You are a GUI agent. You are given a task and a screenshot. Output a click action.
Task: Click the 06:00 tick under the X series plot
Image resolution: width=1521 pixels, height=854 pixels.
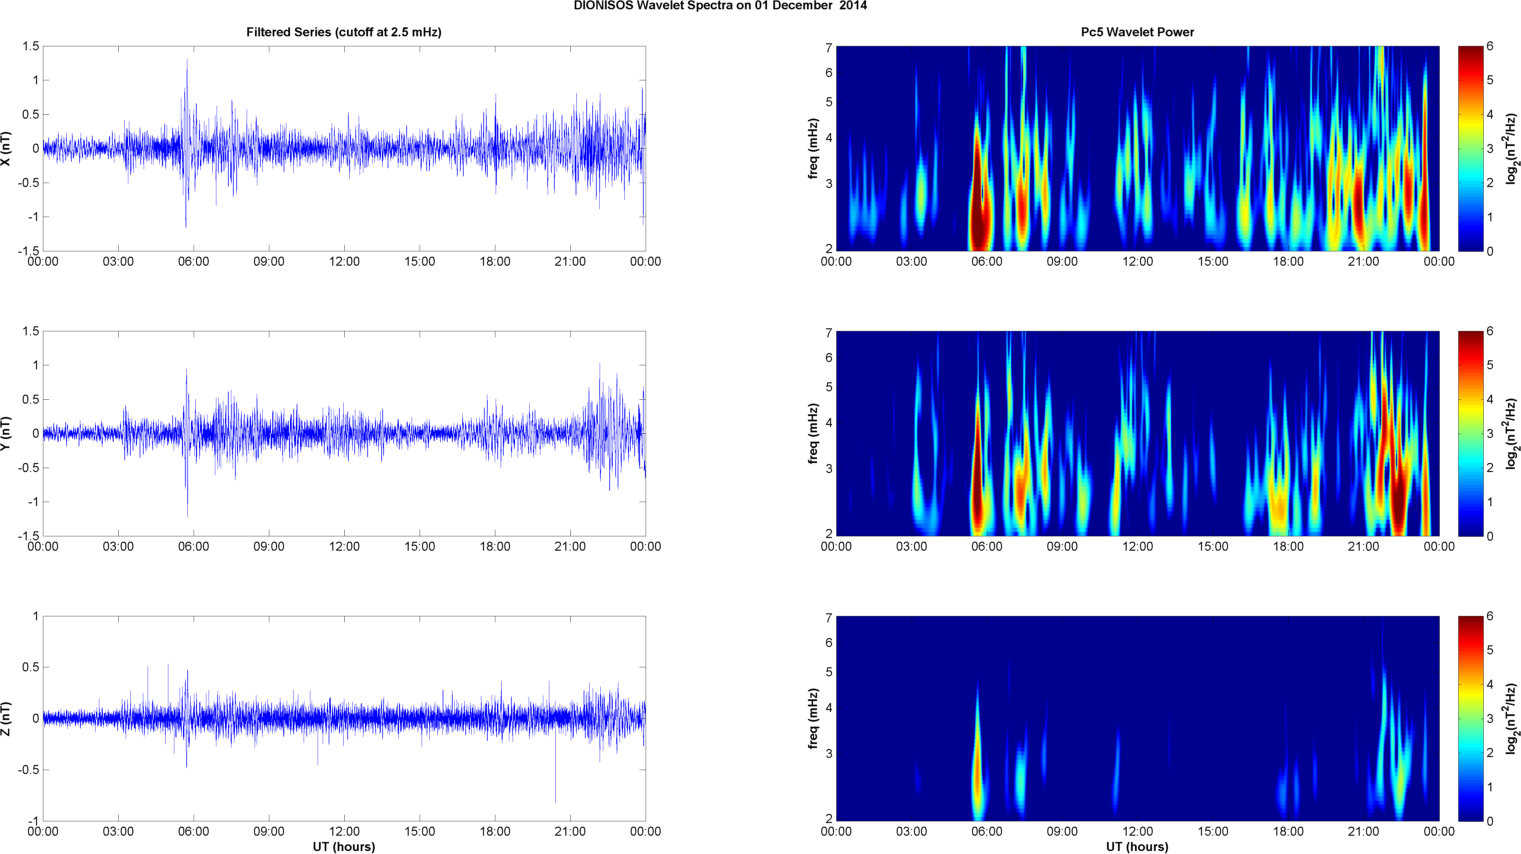[x=194, y=261]
